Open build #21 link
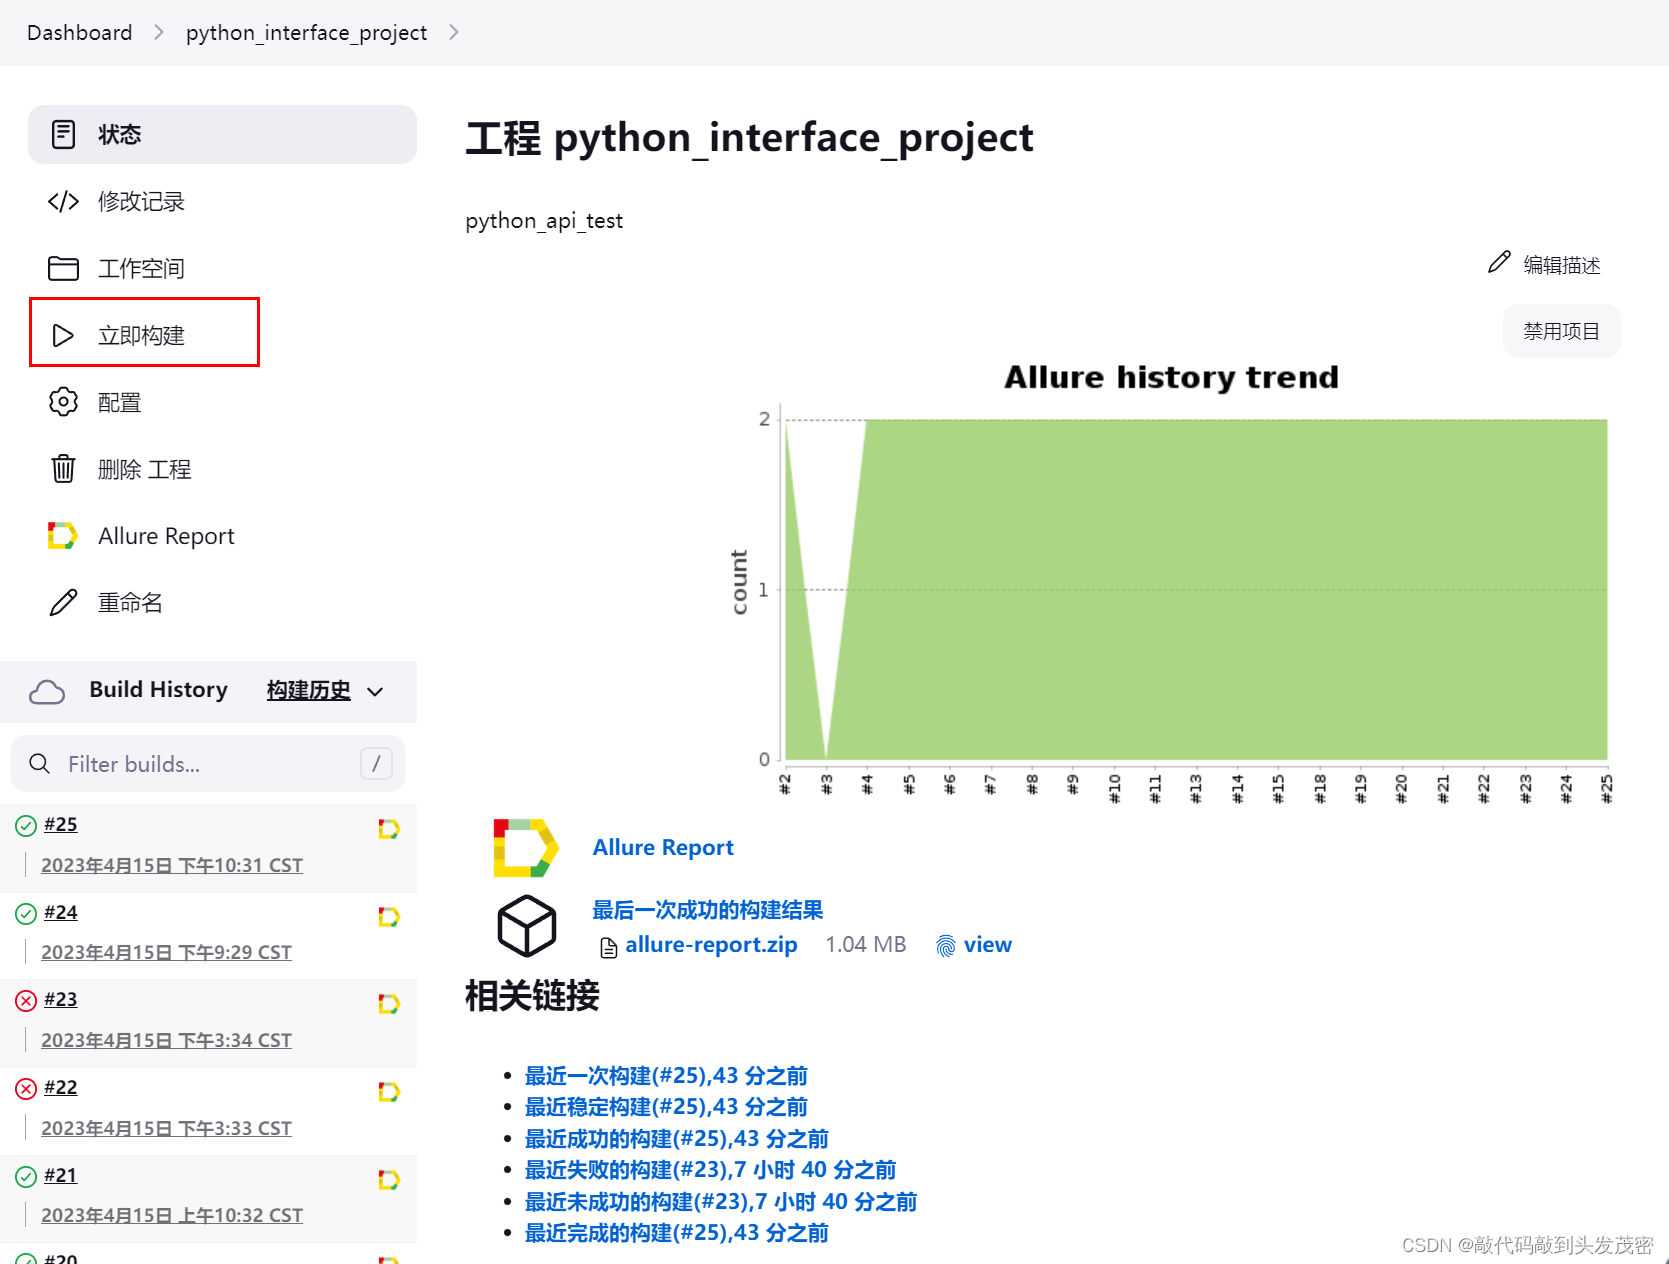1669x1264 pixels. tap(60, 1176)
